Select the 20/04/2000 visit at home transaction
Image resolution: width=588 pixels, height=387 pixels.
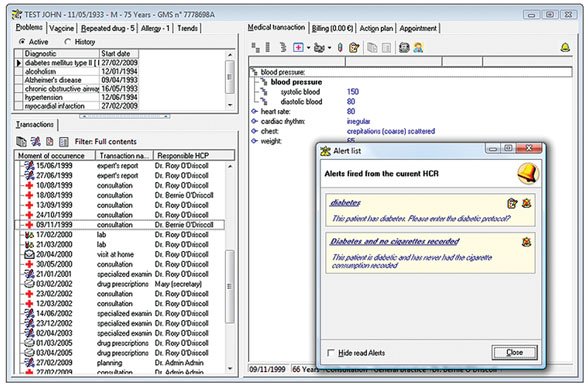pyautogui.click(x=120, y=254)
